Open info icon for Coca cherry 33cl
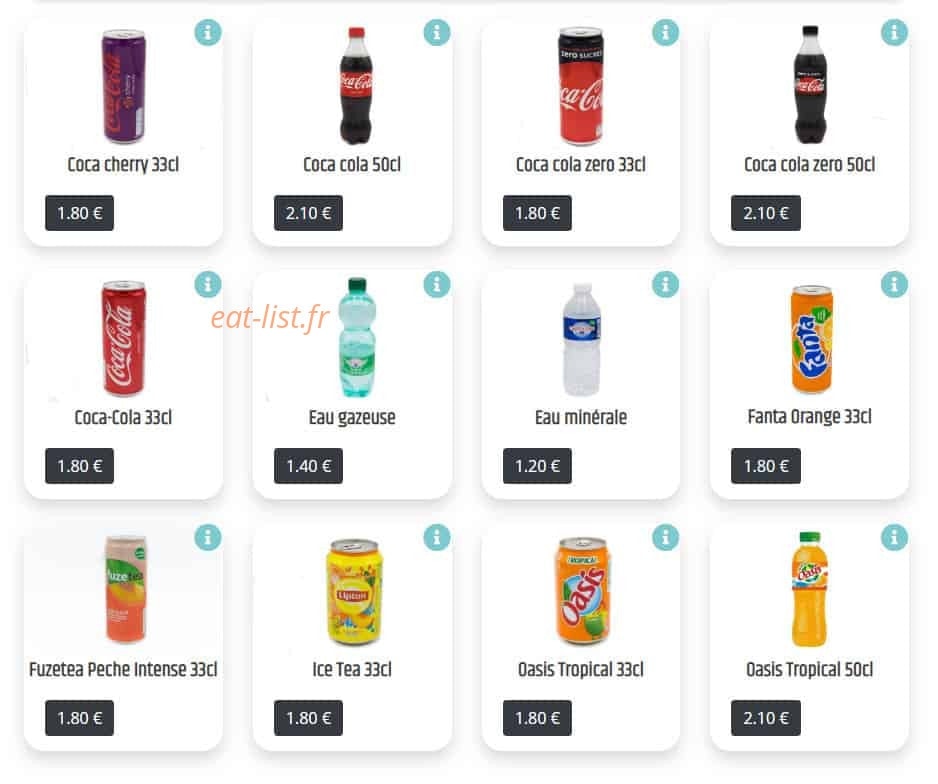The image size is (938, 784). pos(208,32)
